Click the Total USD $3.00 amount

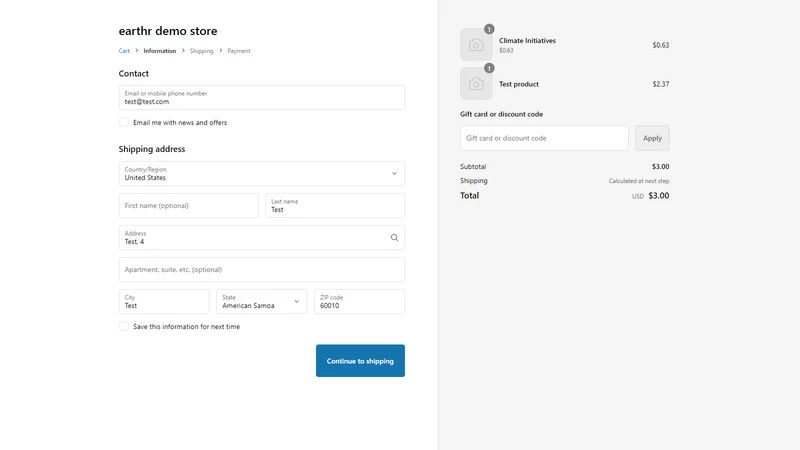point(659,195)
